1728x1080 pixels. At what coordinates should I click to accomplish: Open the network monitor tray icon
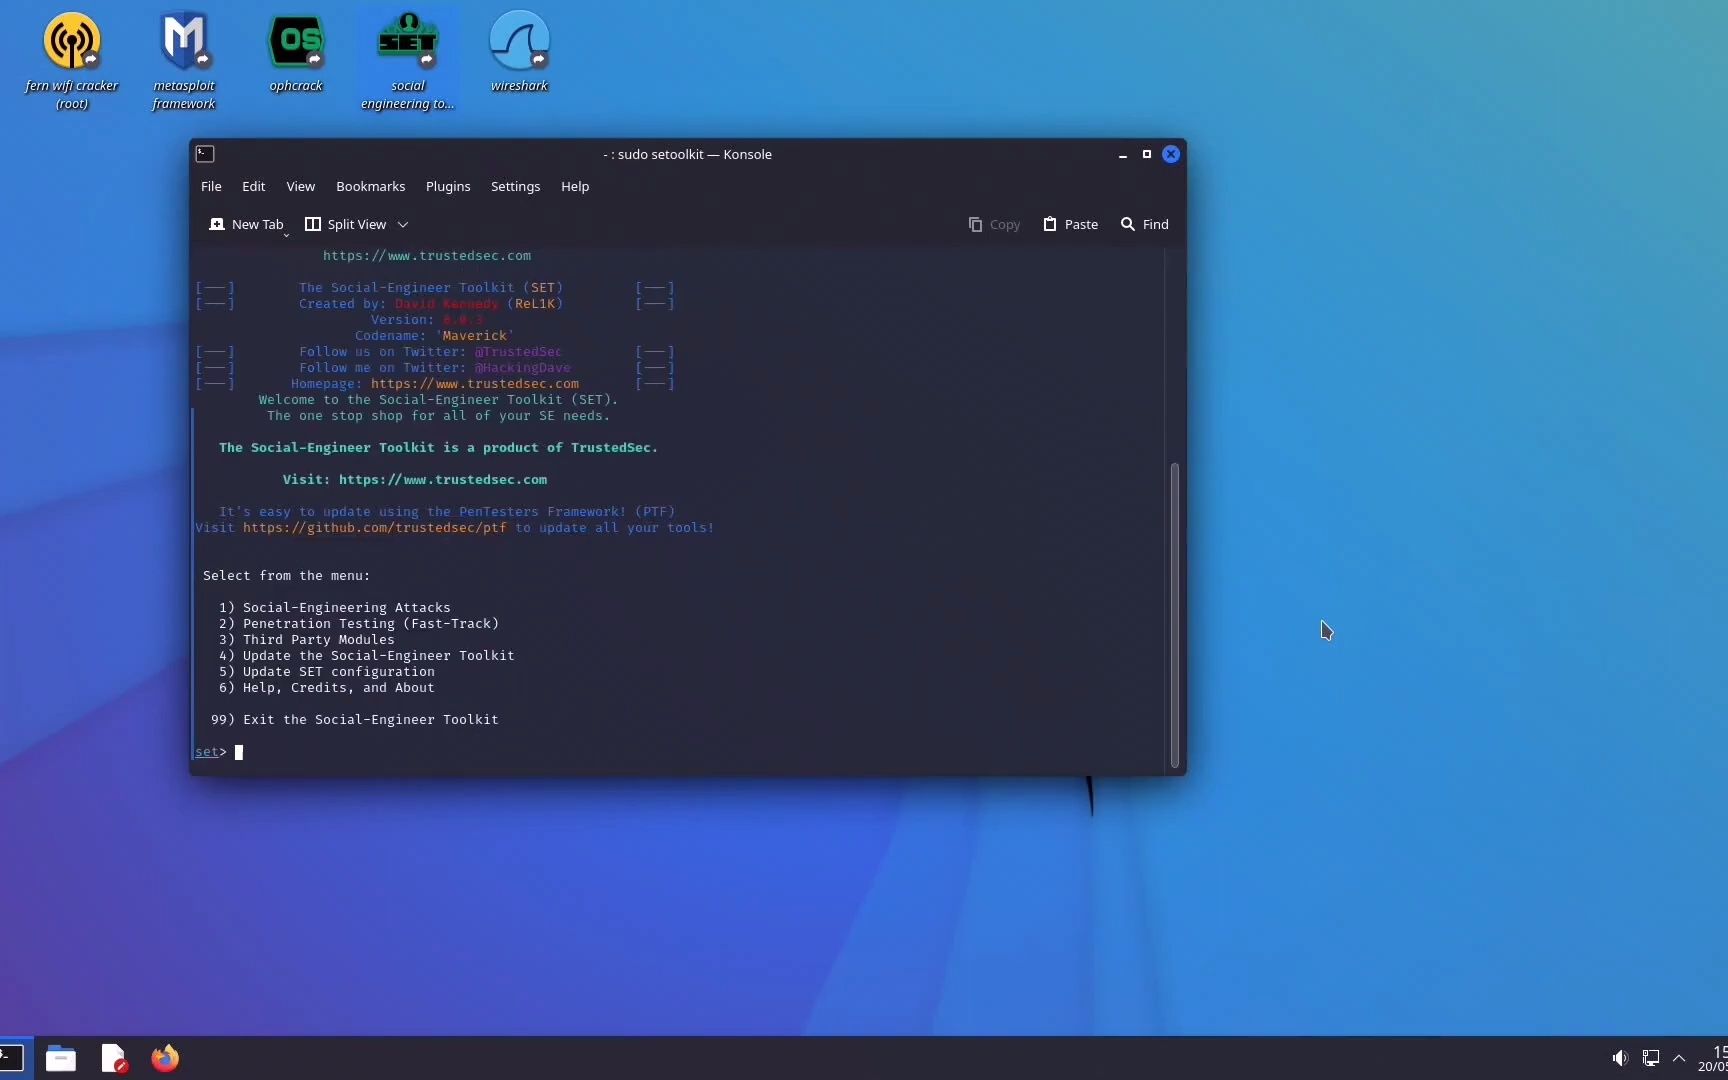click(1651, 1057)
